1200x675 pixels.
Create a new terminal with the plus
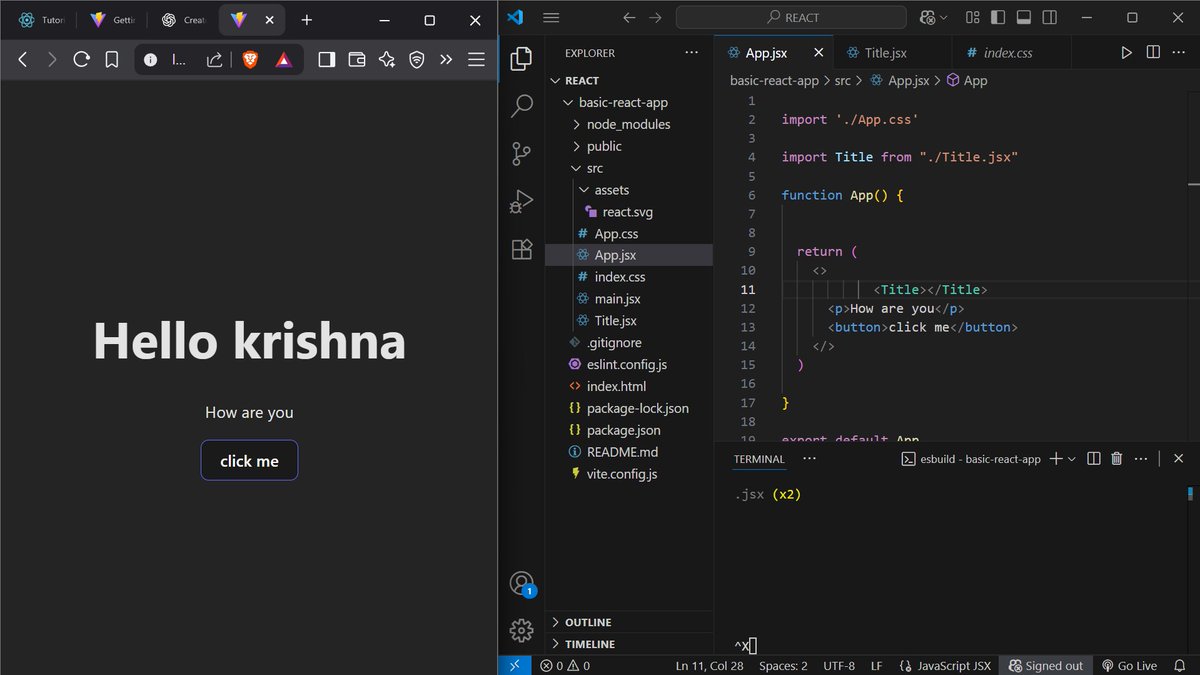pos(1056,459)
